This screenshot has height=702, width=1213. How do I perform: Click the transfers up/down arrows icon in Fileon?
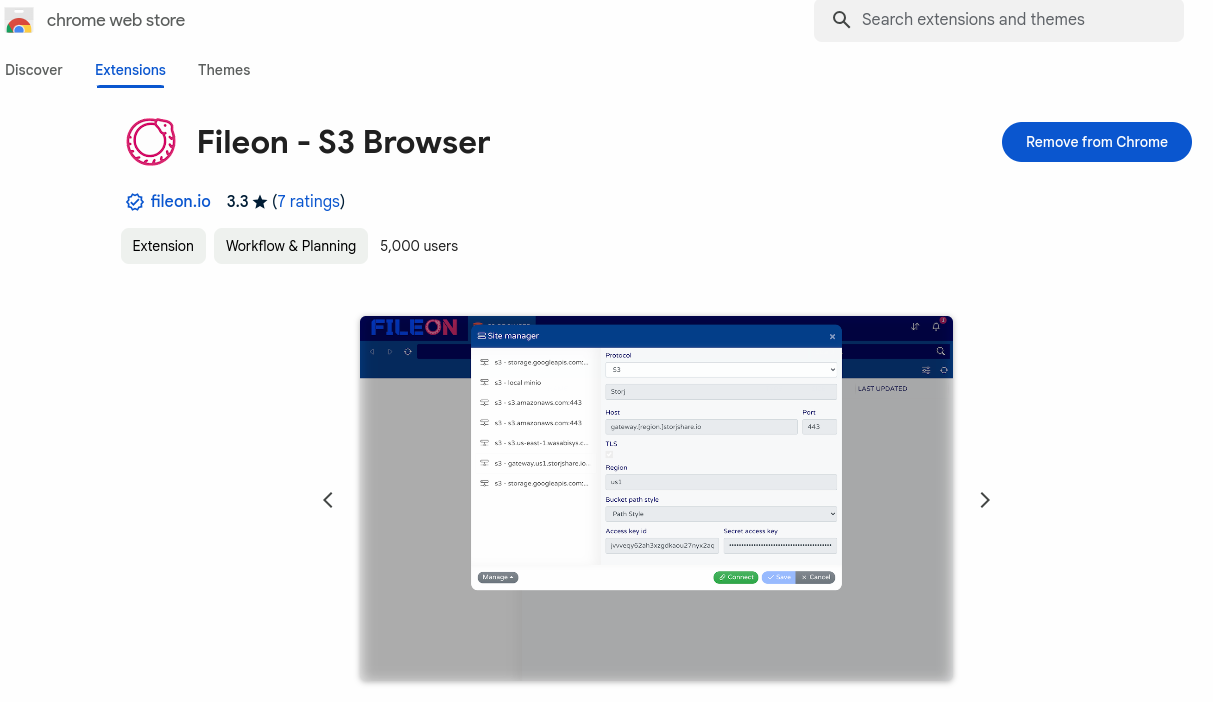pos(915,324)
